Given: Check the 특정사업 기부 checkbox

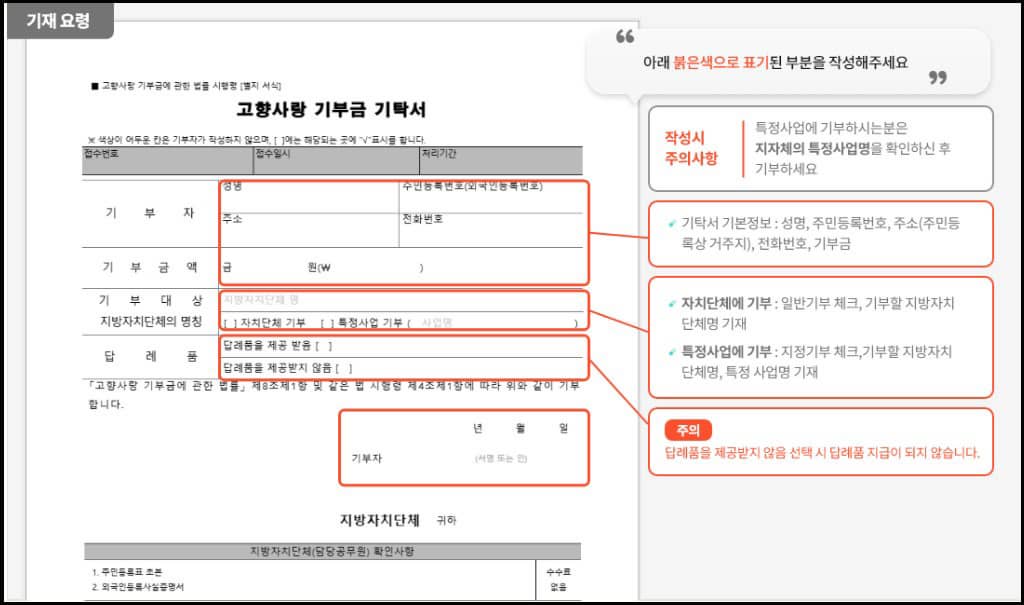Looking at the screenshot, I should pyautogui.click(x=326, y=324).
